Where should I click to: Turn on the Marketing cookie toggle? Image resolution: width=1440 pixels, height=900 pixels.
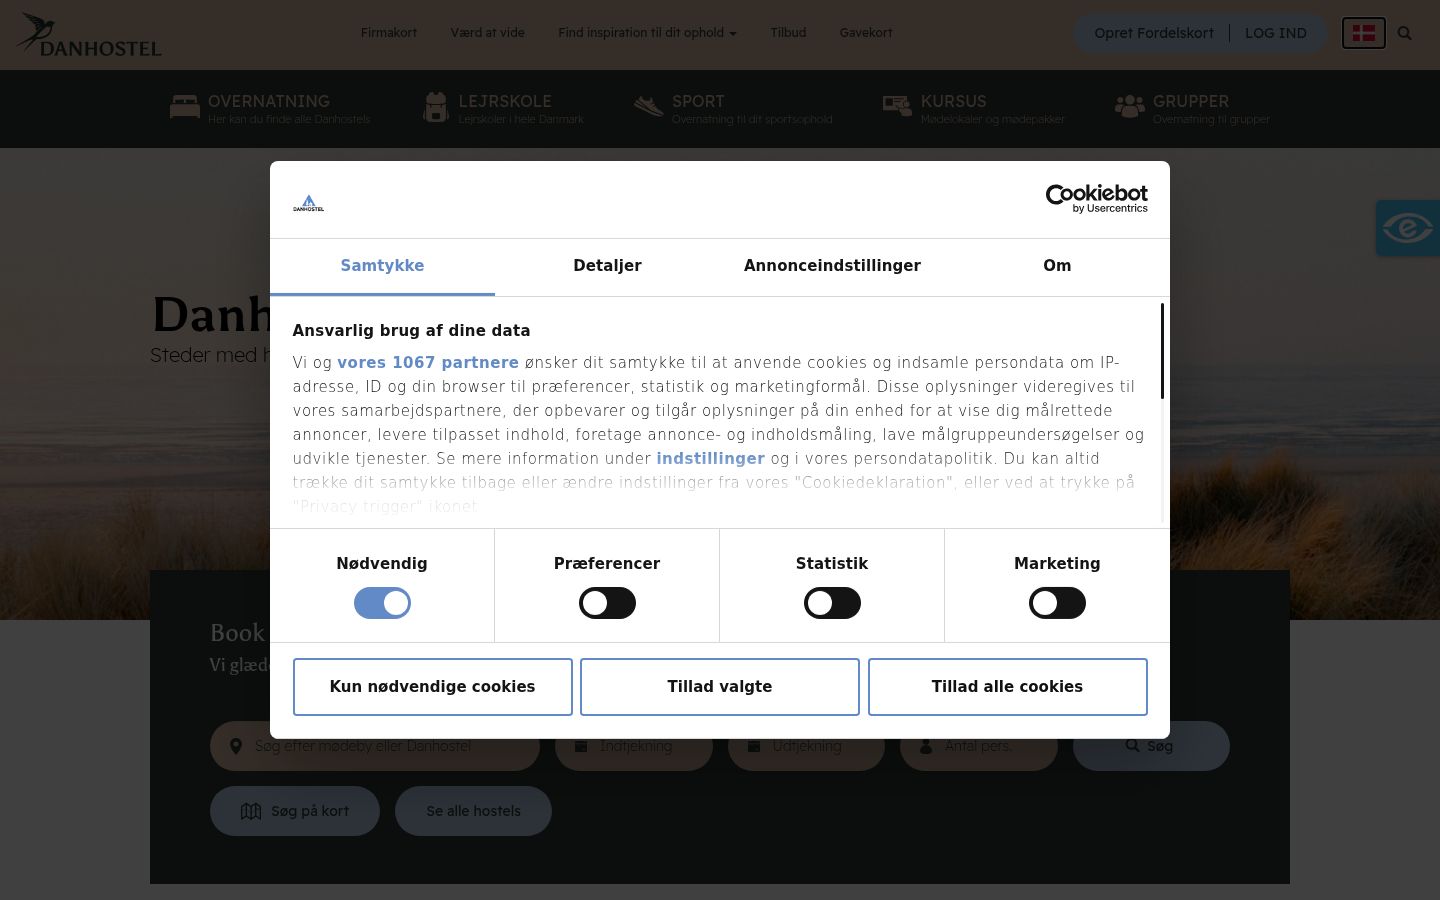tap(1057, 603)
